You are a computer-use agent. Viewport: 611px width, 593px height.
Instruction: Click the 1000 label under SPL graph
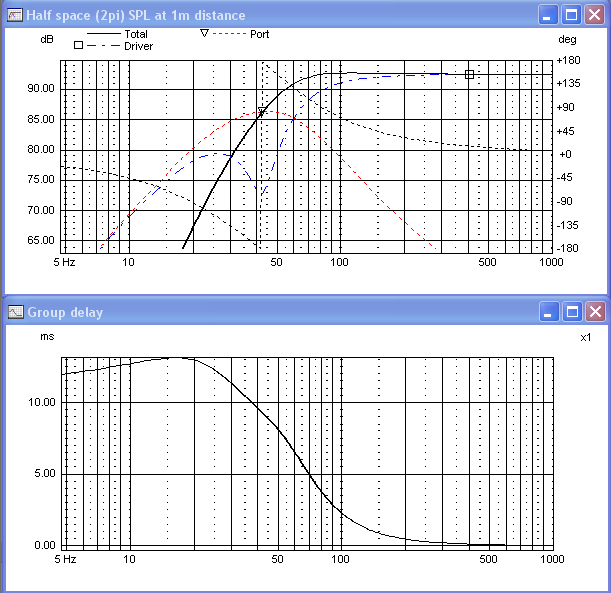[551, 262]
